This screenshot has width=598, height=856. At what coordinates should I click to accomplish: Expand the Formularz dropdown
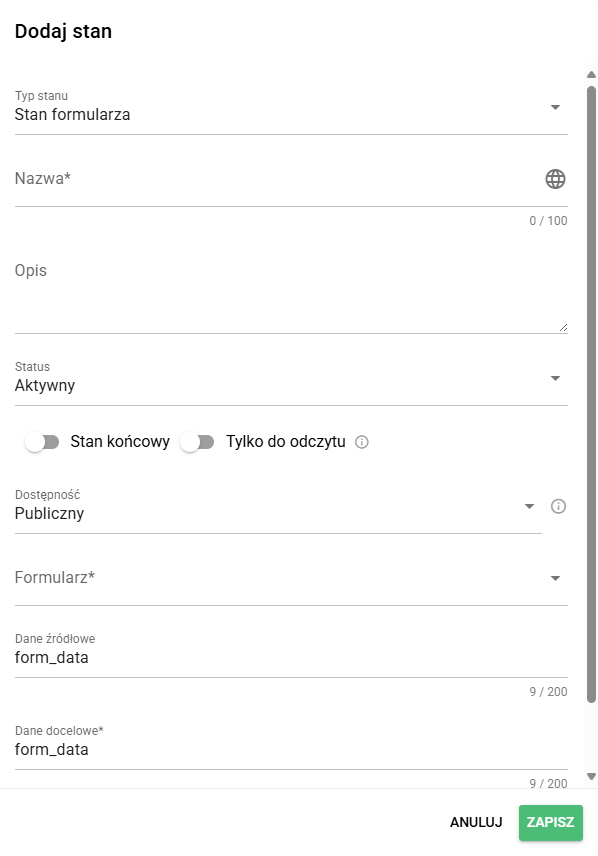point(291,579)
